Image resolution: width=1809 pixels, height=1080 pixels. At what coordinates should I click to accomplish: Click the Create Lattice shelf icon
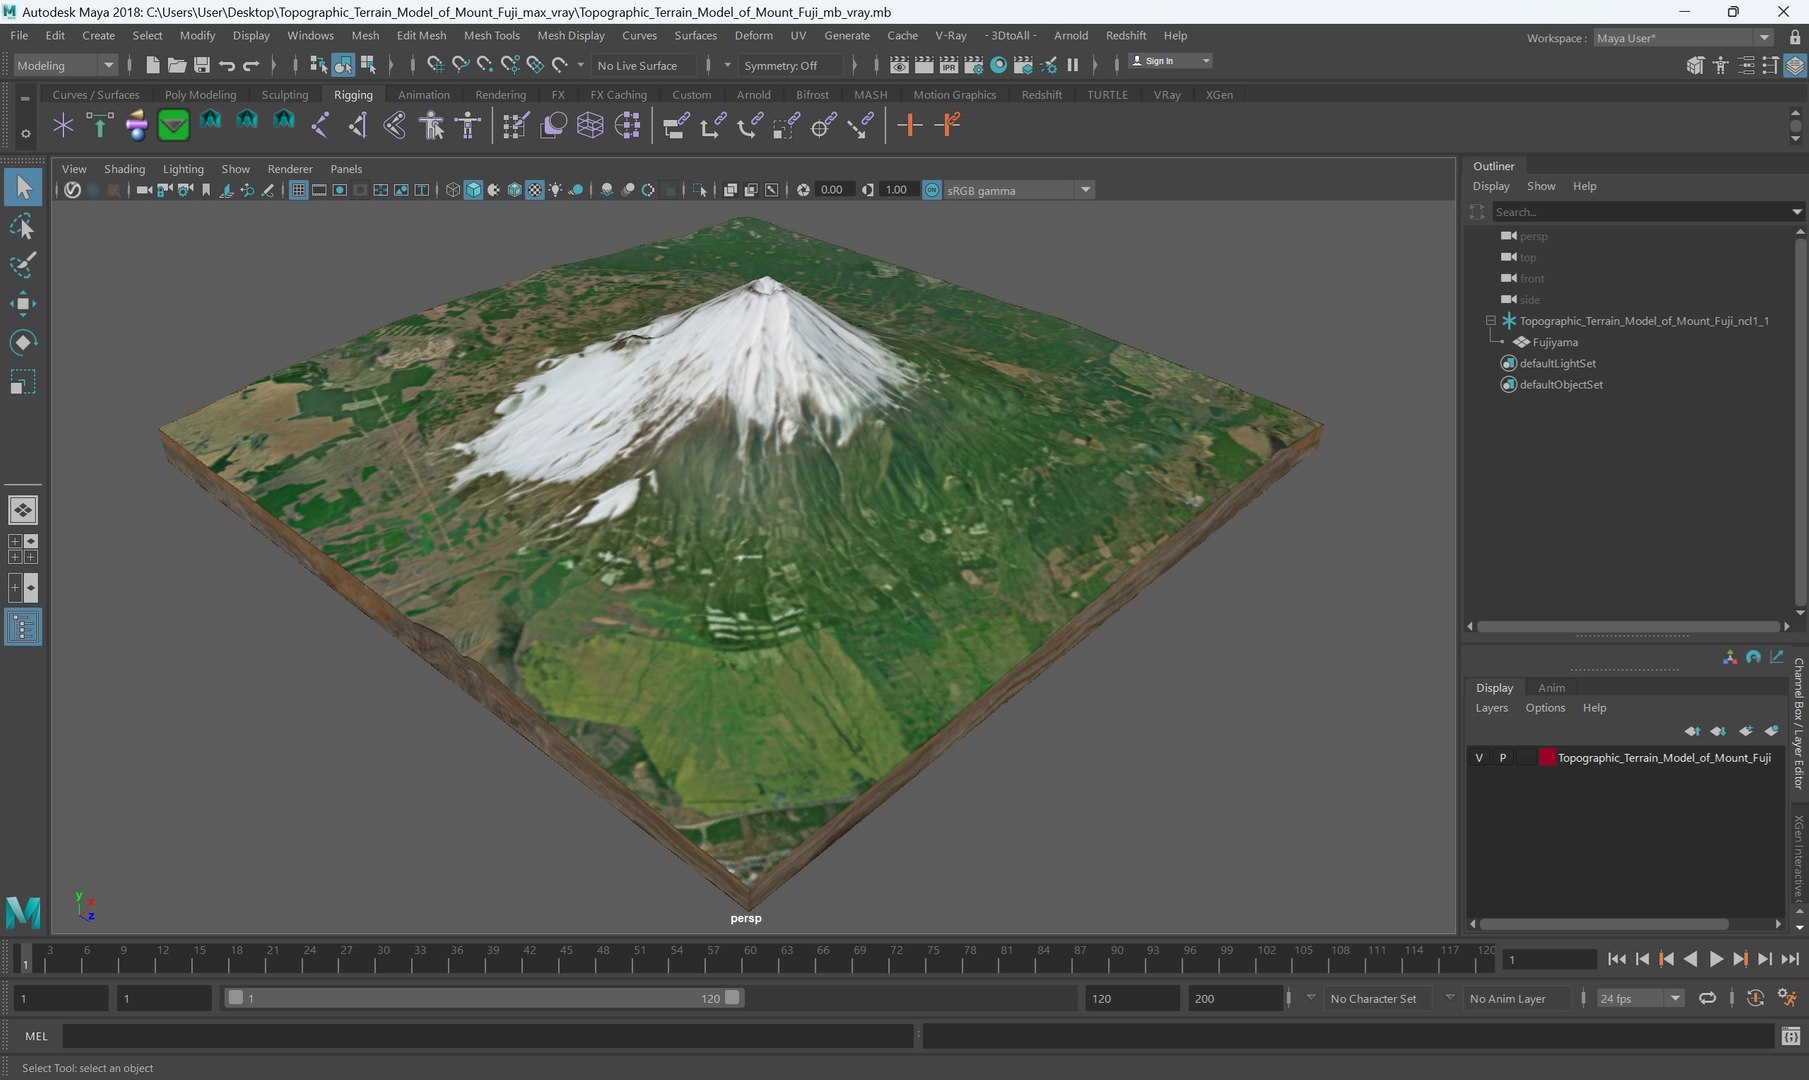[590, 125]
